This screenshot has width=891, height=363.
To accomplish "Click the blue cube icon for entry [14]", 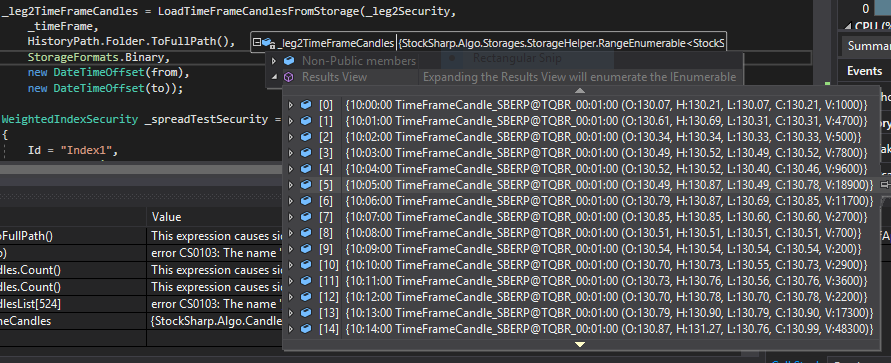I will [x=306, y=328].
